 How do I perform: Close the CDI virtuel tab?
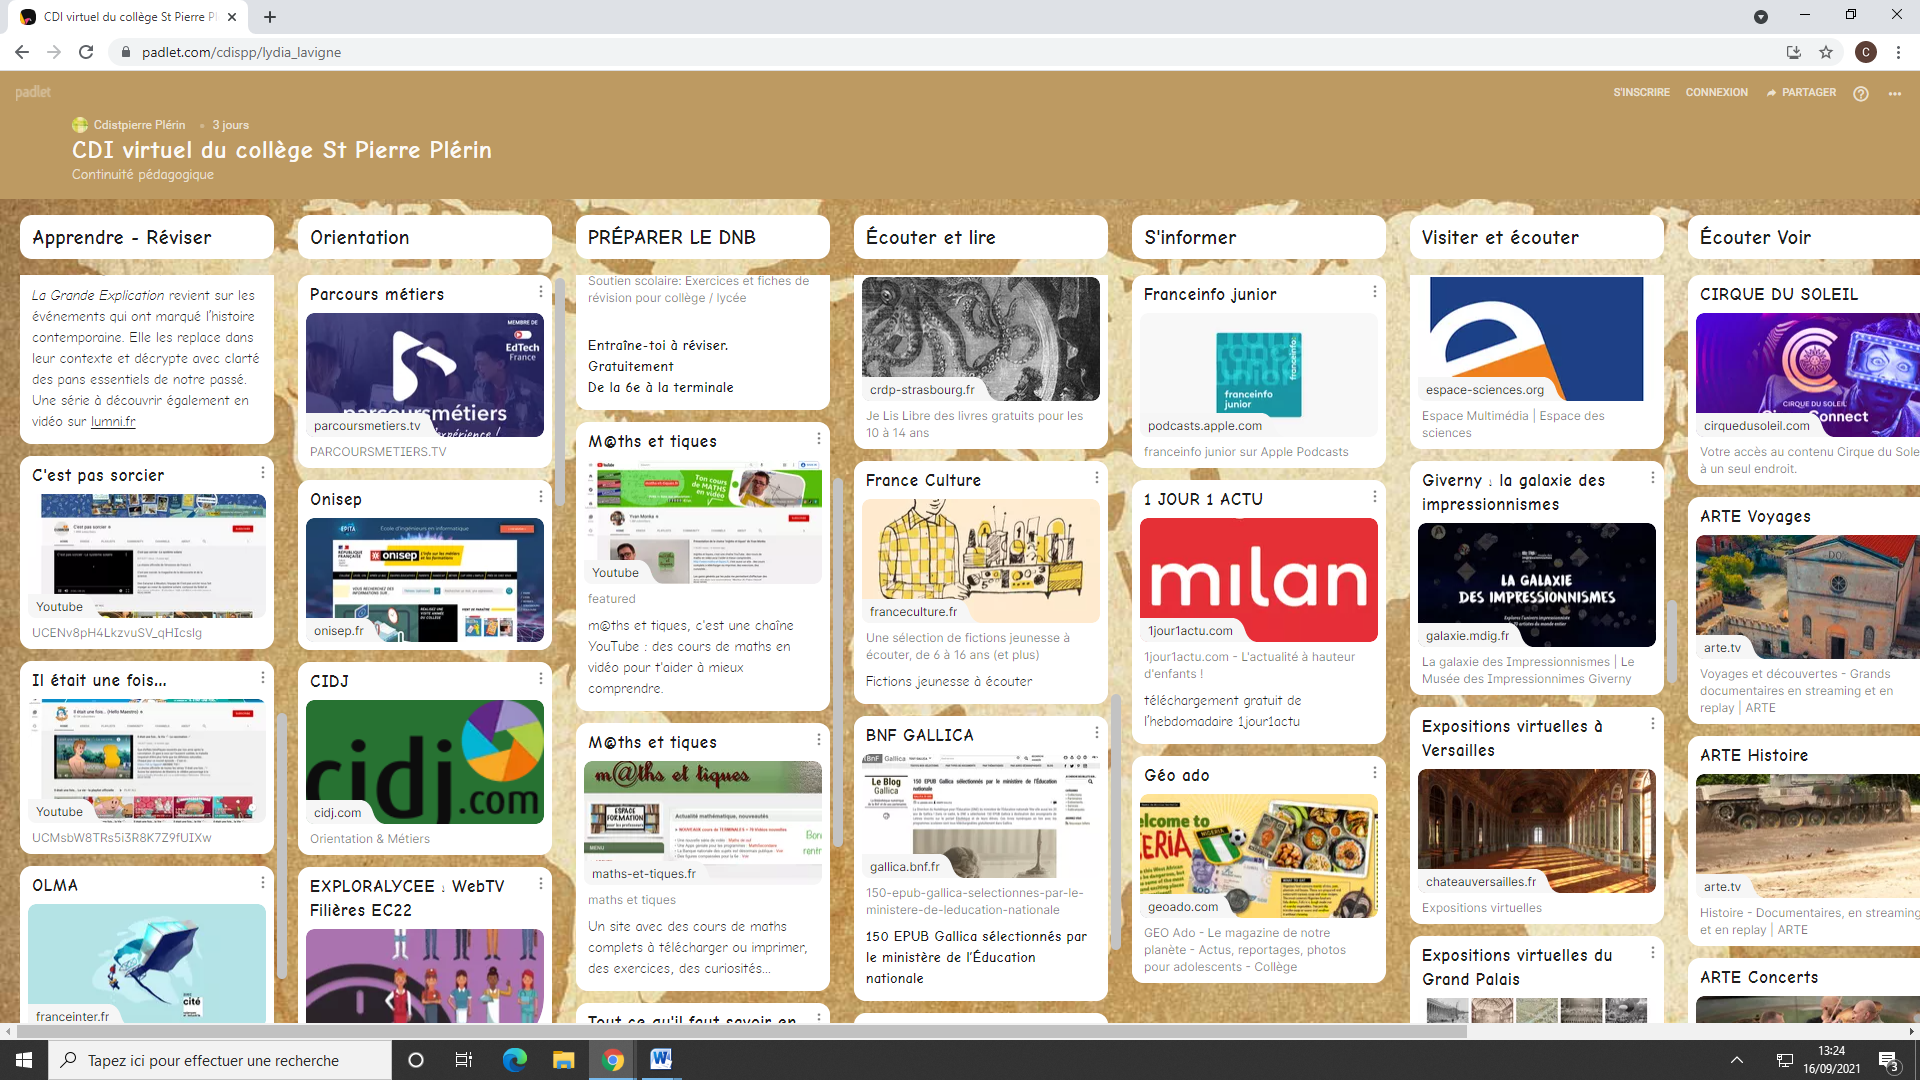pos(232,17)
